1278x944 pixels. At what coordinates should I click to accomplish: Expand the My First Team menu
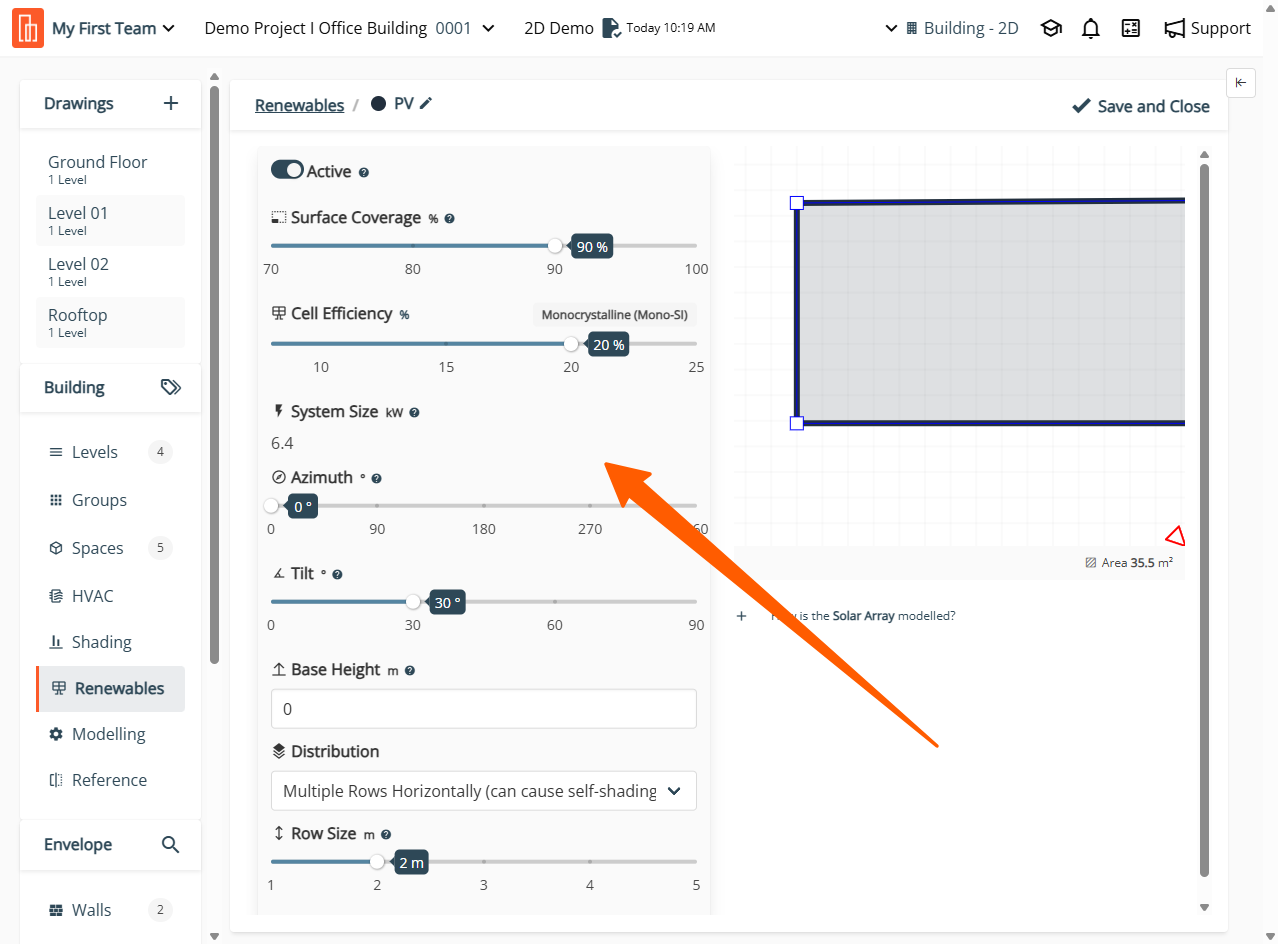[113, 29]
